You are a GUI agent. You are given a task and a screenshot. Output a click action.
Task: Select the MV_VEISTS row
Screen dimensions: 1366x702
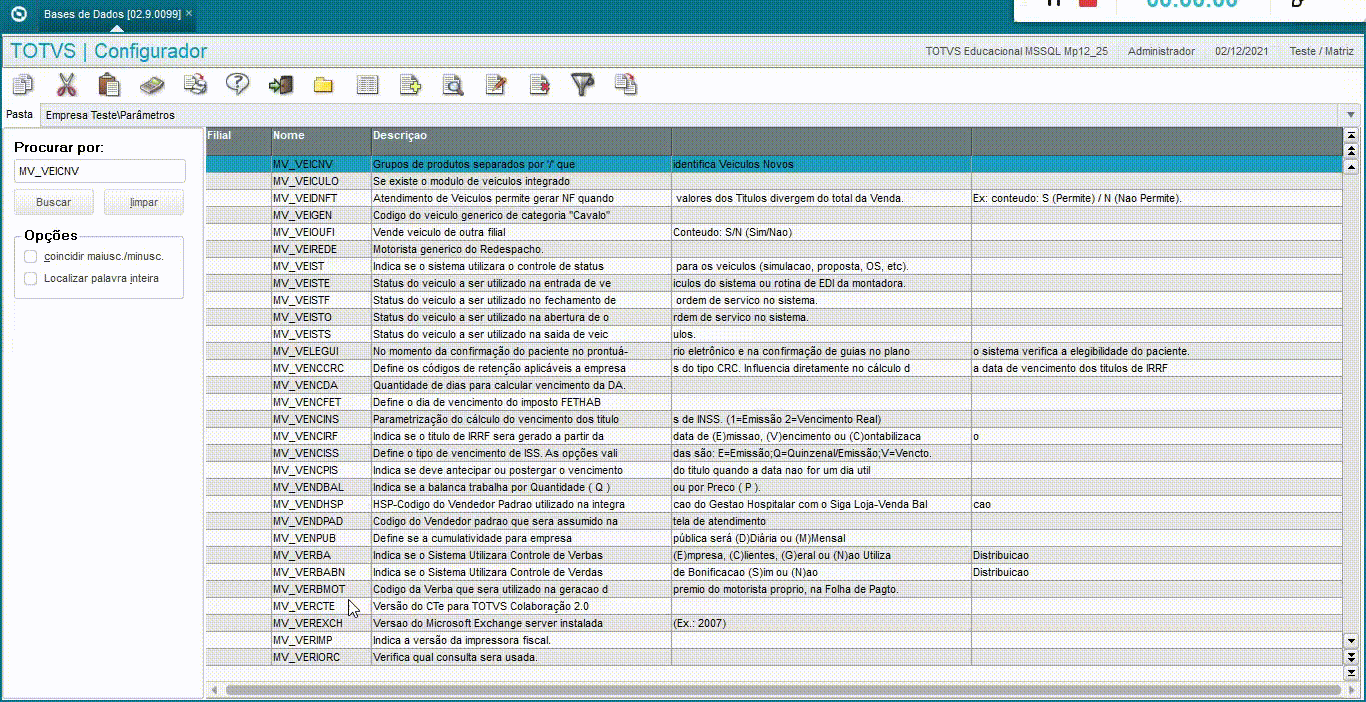coord(773,334)
